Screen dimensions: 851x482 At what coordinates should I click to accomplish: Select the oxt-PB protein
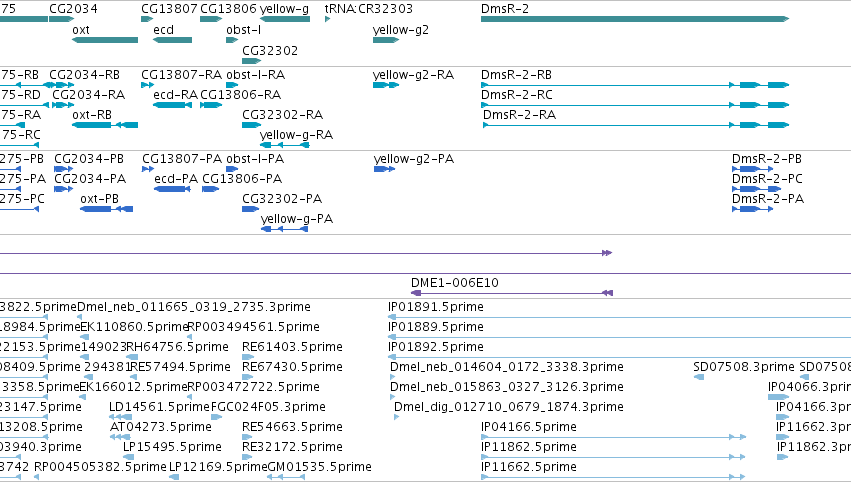(106, 209)
